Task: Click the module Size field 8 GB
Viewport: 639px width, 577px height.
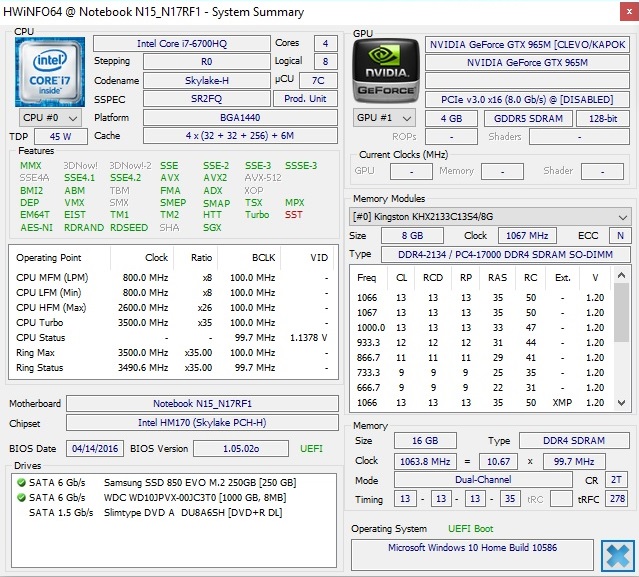Action: pyautogui.click(x=412, y=236)
